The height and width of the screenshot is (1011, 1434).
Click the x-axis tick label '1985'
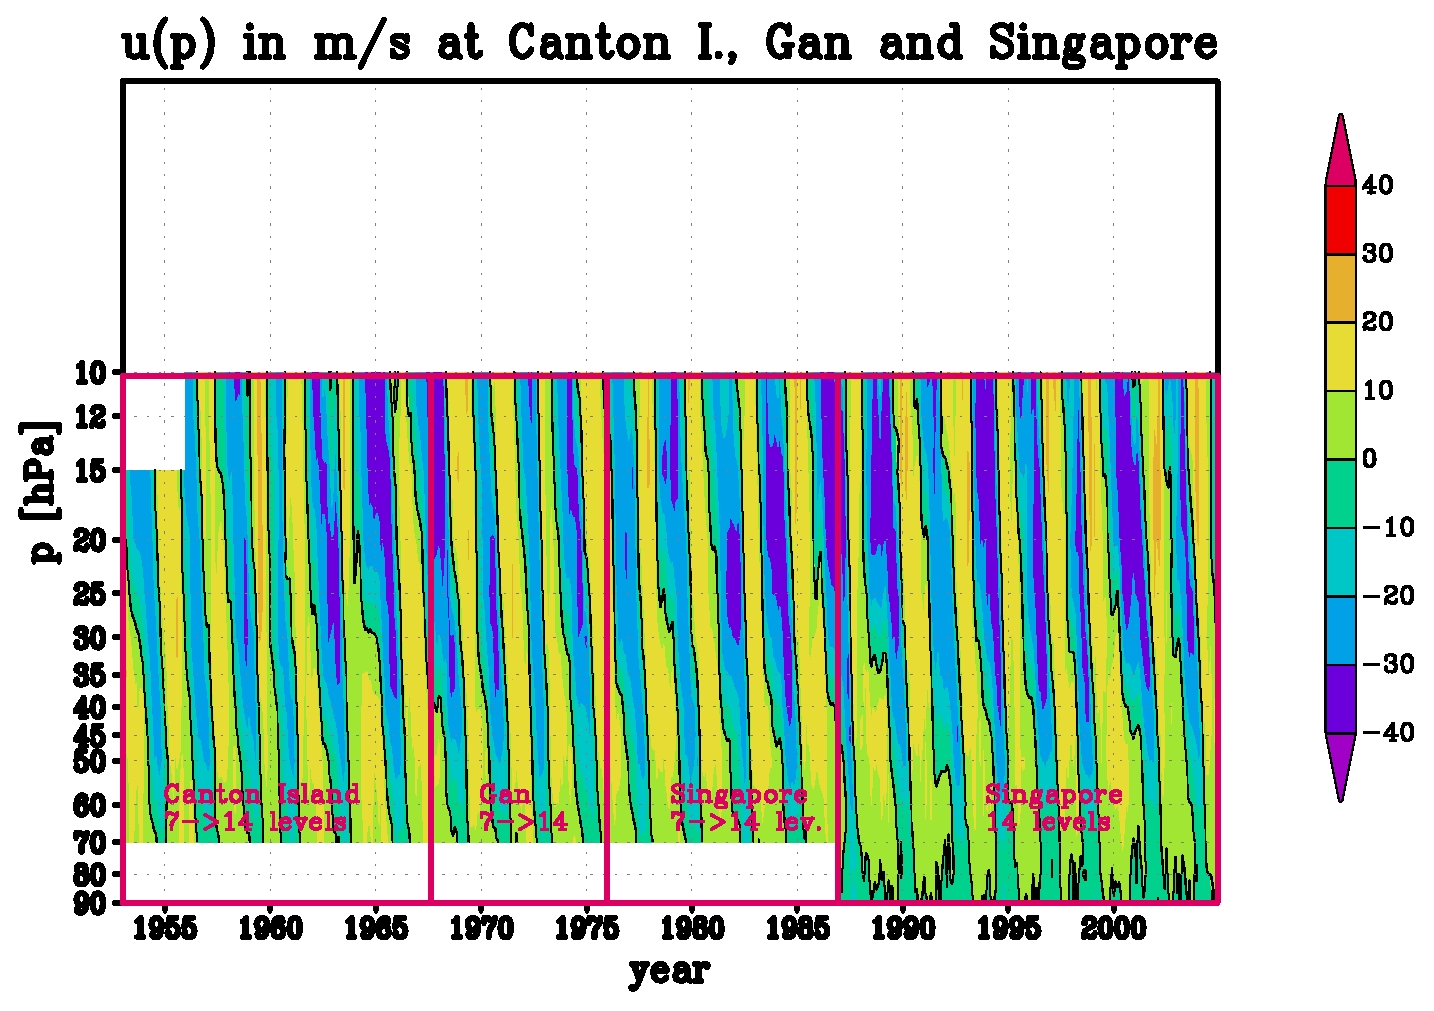tap(797, 929)
